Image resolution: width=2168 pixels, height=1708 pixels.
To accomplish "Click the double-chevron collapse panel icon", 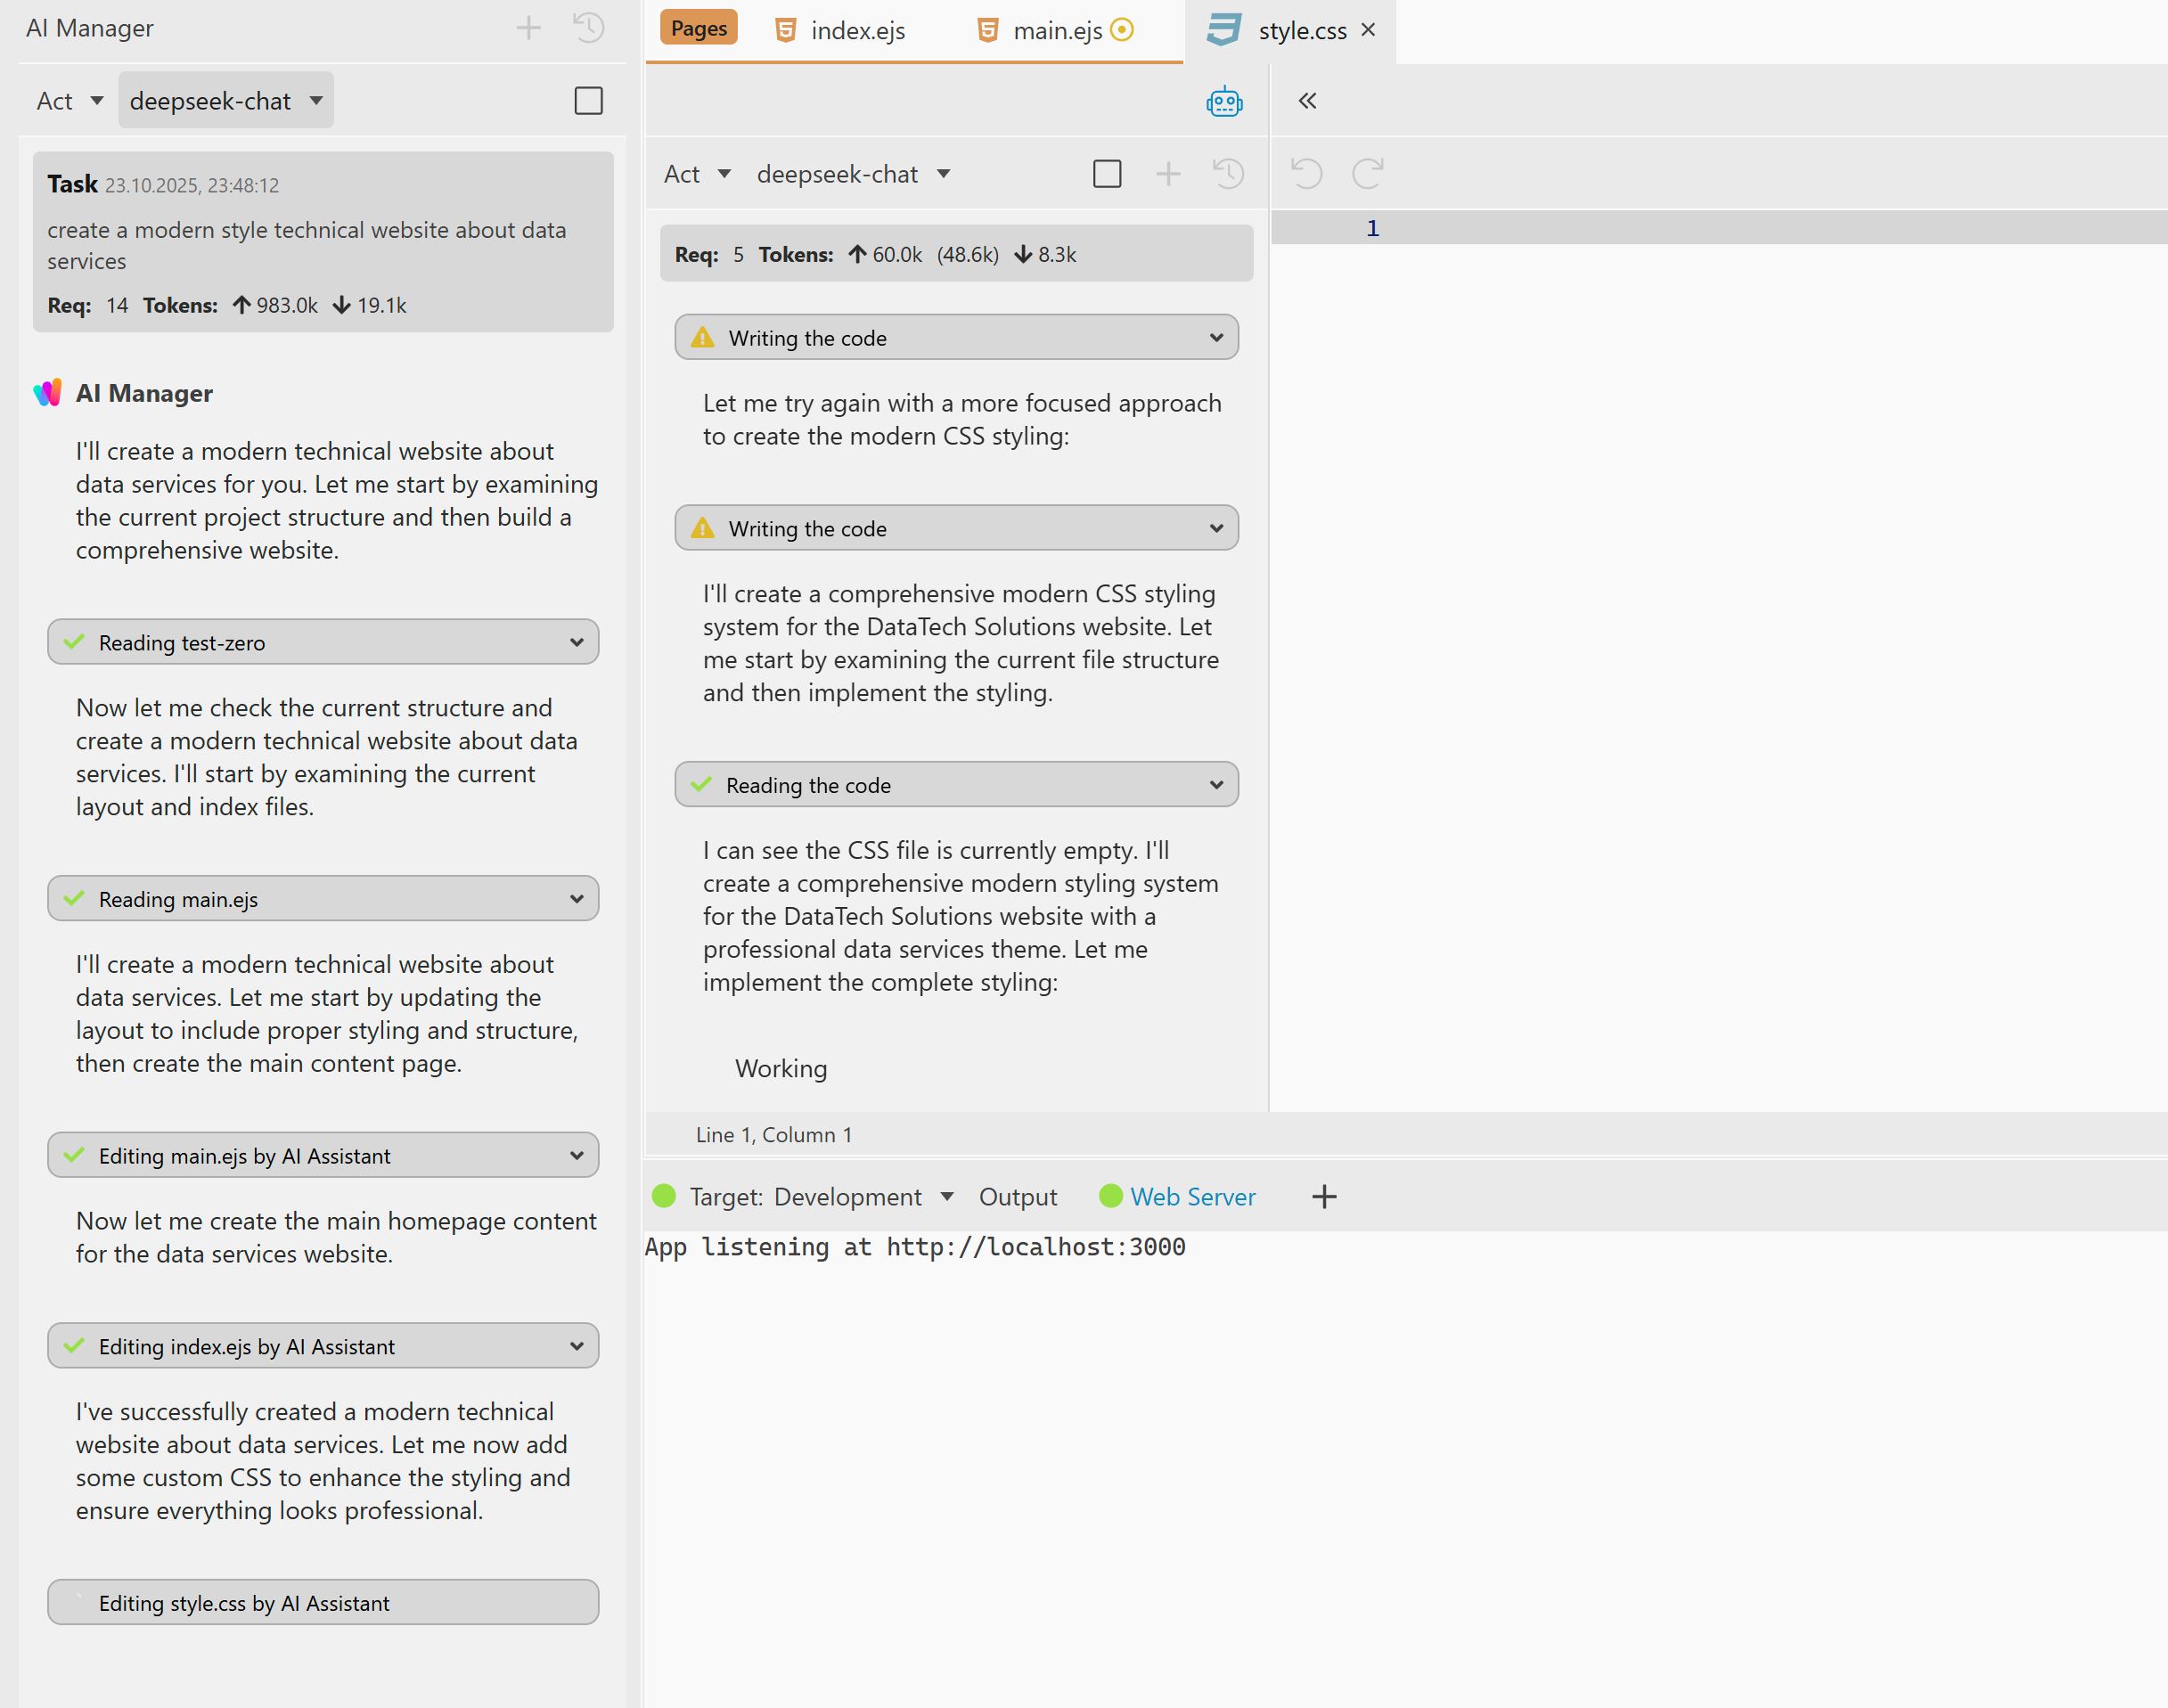I will [x=1307, y=101].
